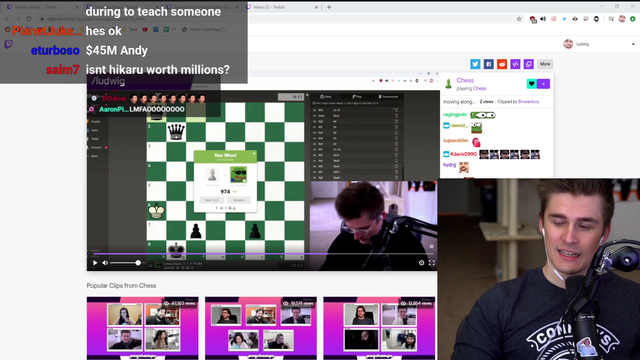Select the Game tab in chess panel
Viewport: 640px width, 360px height.
click(x=326, y=97)
